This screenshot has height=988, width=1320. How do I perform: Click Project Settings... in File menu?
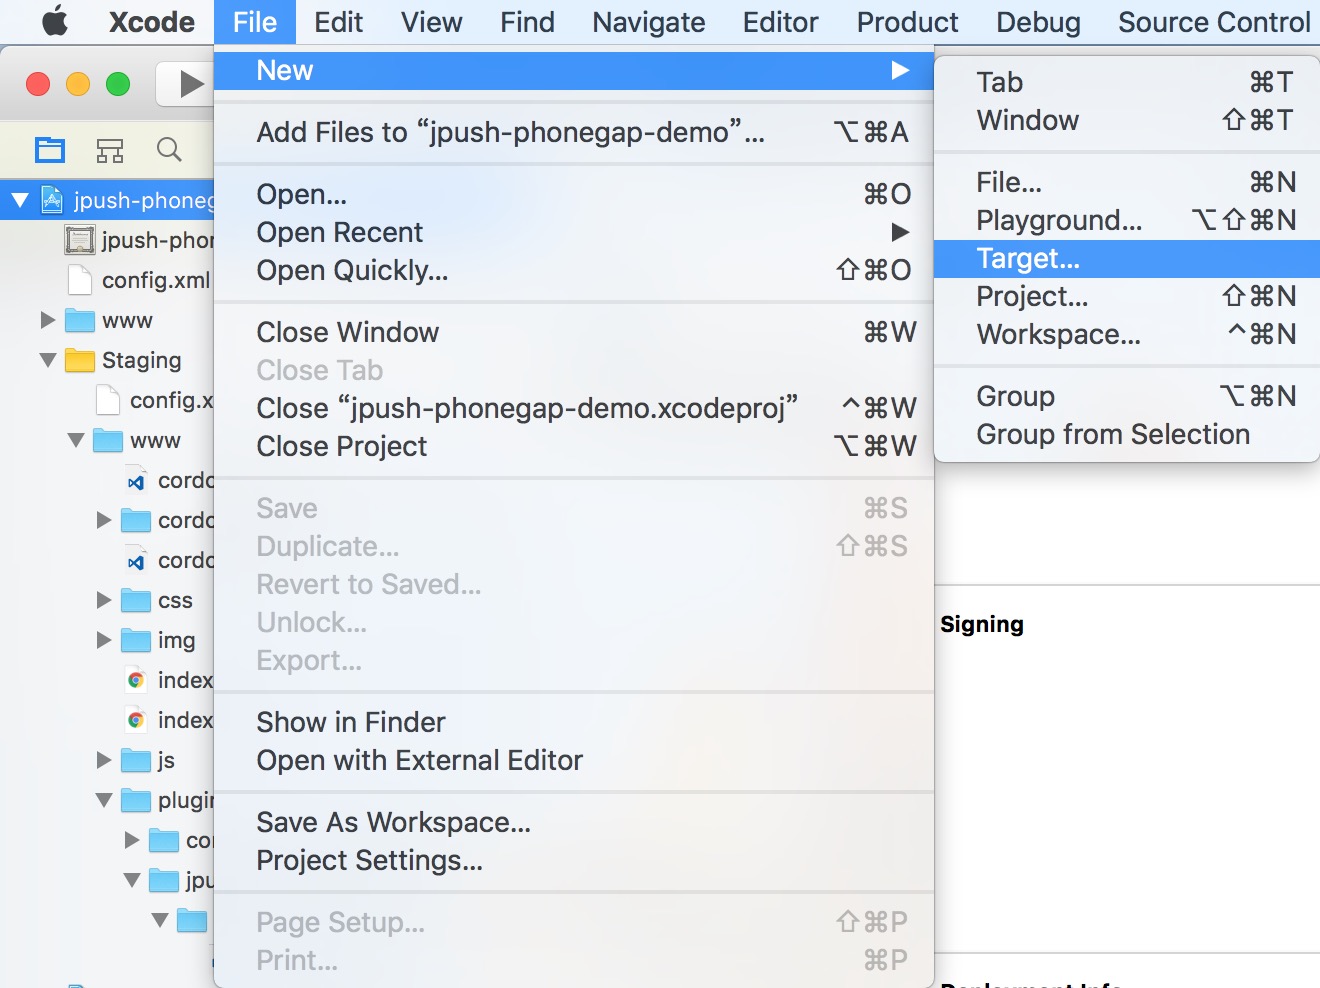click(369, 860)
